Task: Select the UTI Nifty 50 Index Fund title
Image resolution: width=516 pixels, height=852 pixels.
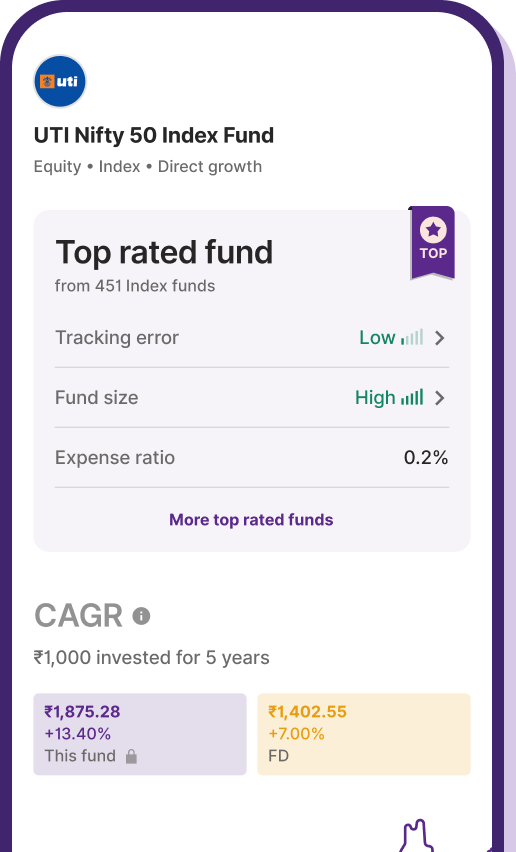Action: [154, 135]
